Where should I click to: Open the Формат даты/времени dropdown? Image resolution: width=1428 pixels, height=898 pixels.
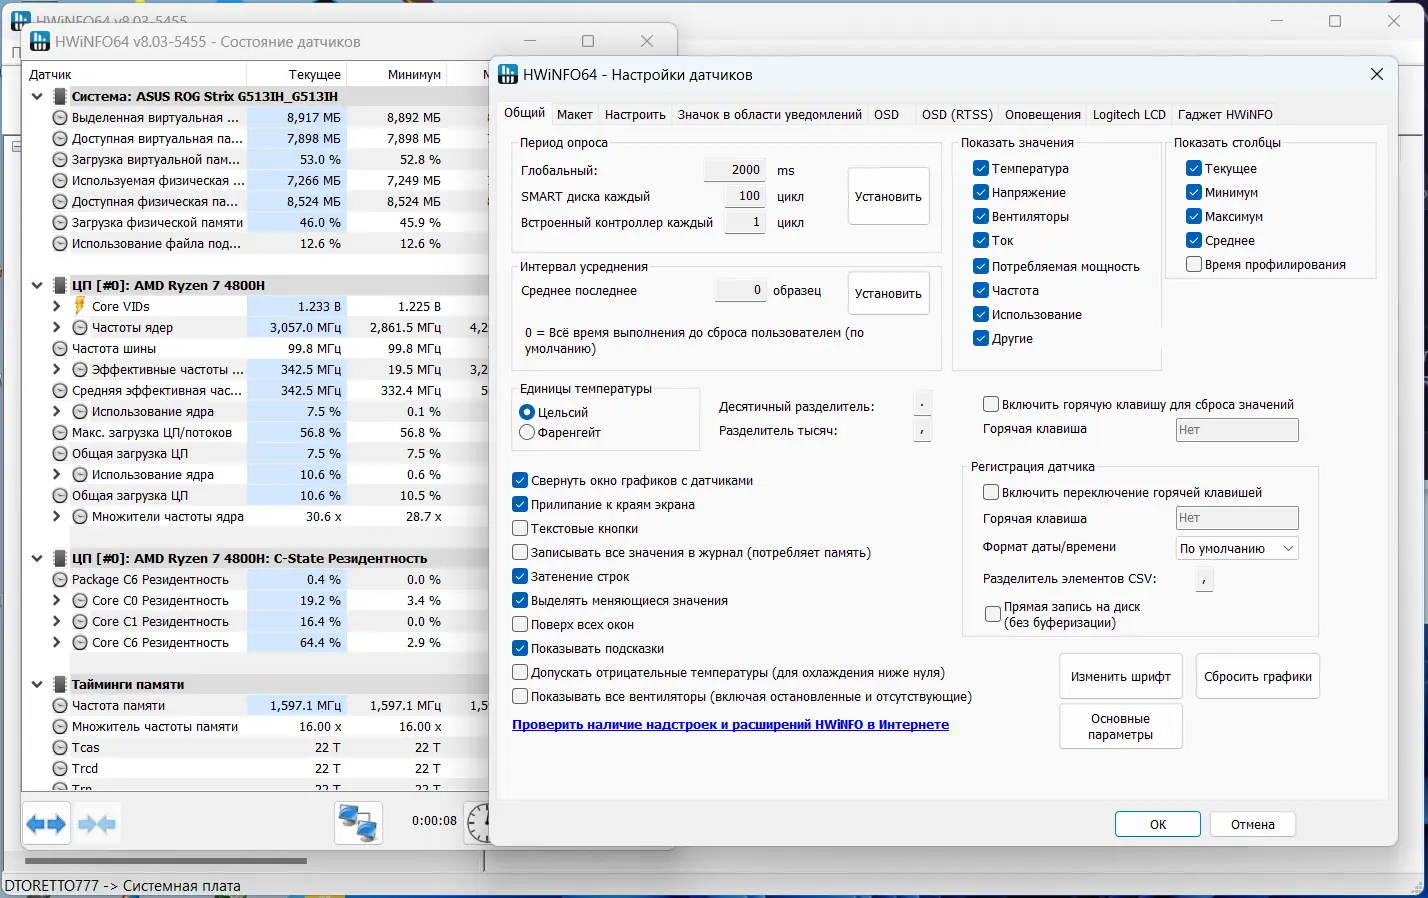(1237, 548)
